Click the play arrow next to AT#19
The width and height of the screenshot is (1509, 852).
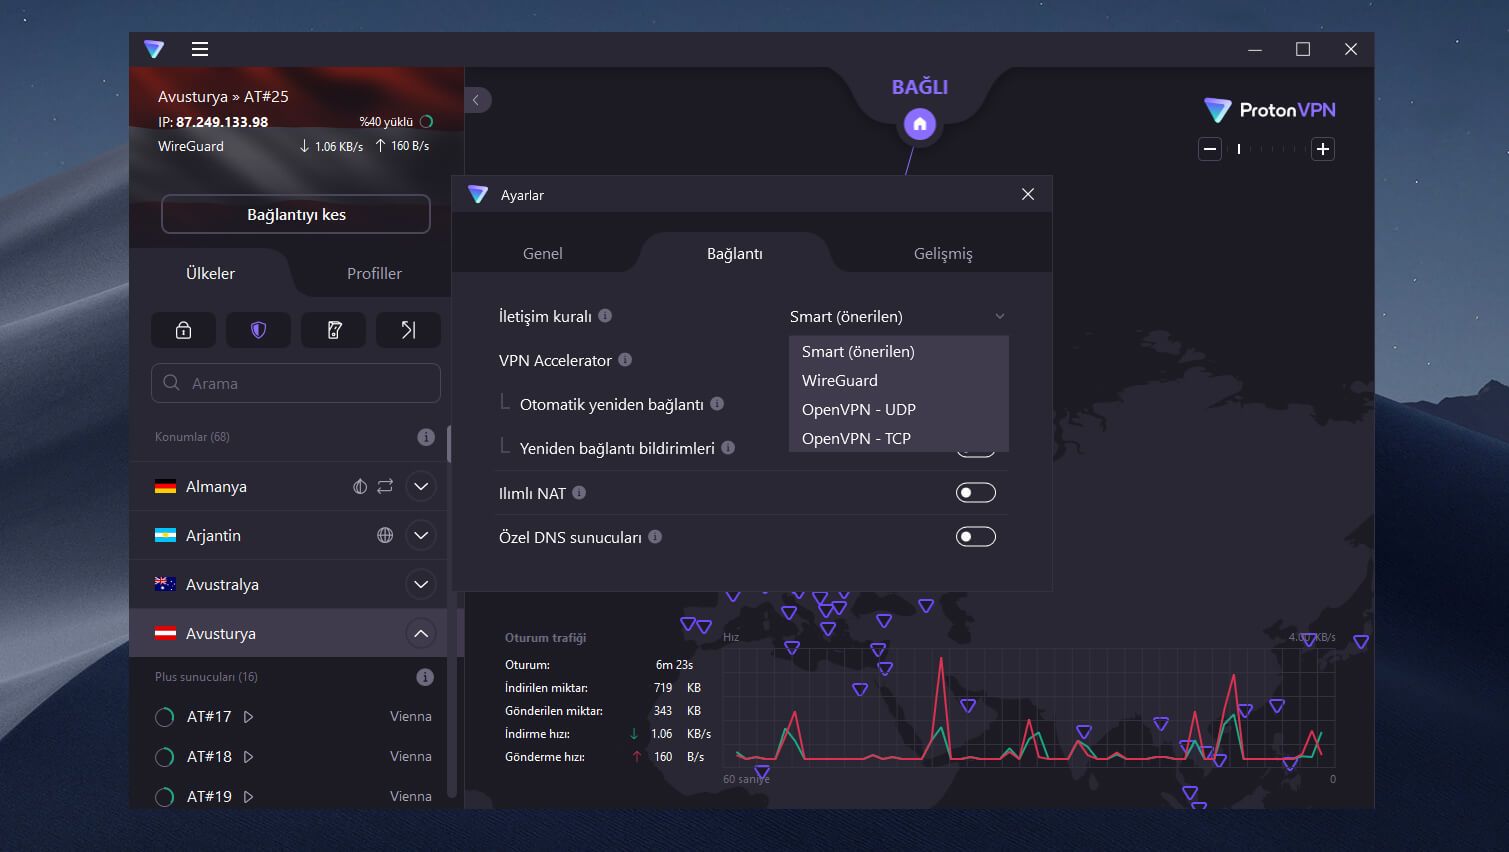pos(249,797)
